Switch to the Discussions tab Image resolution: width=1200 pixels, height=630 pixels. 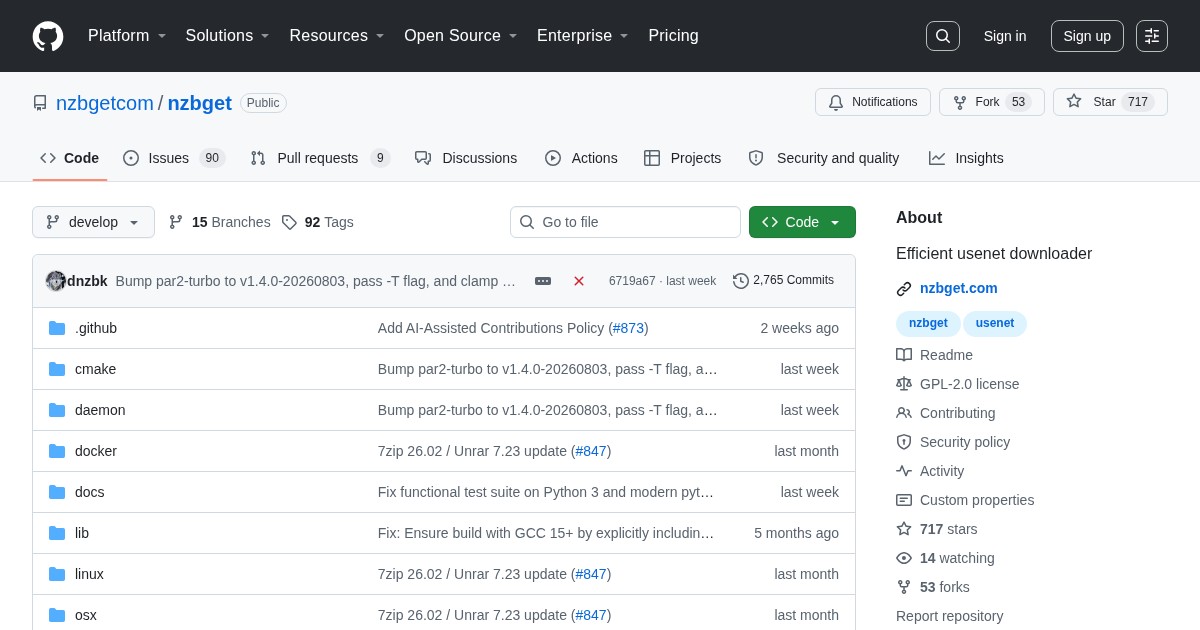pos(466,158)
